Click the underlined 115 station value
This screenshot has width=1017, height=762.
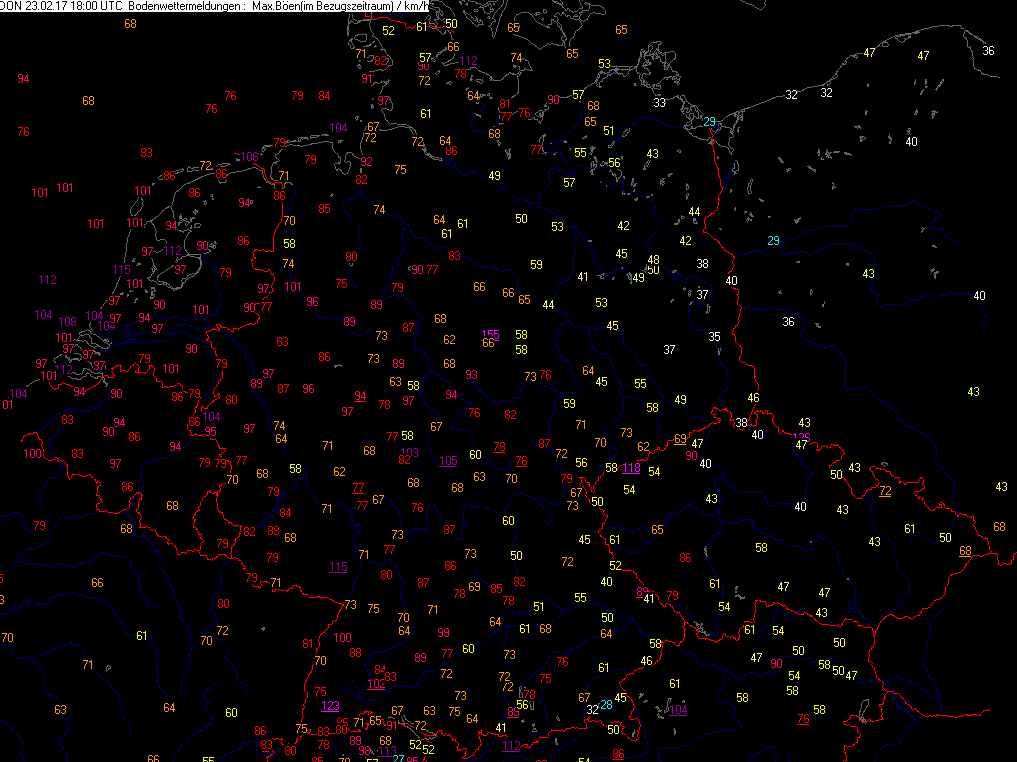click(338, 567)
